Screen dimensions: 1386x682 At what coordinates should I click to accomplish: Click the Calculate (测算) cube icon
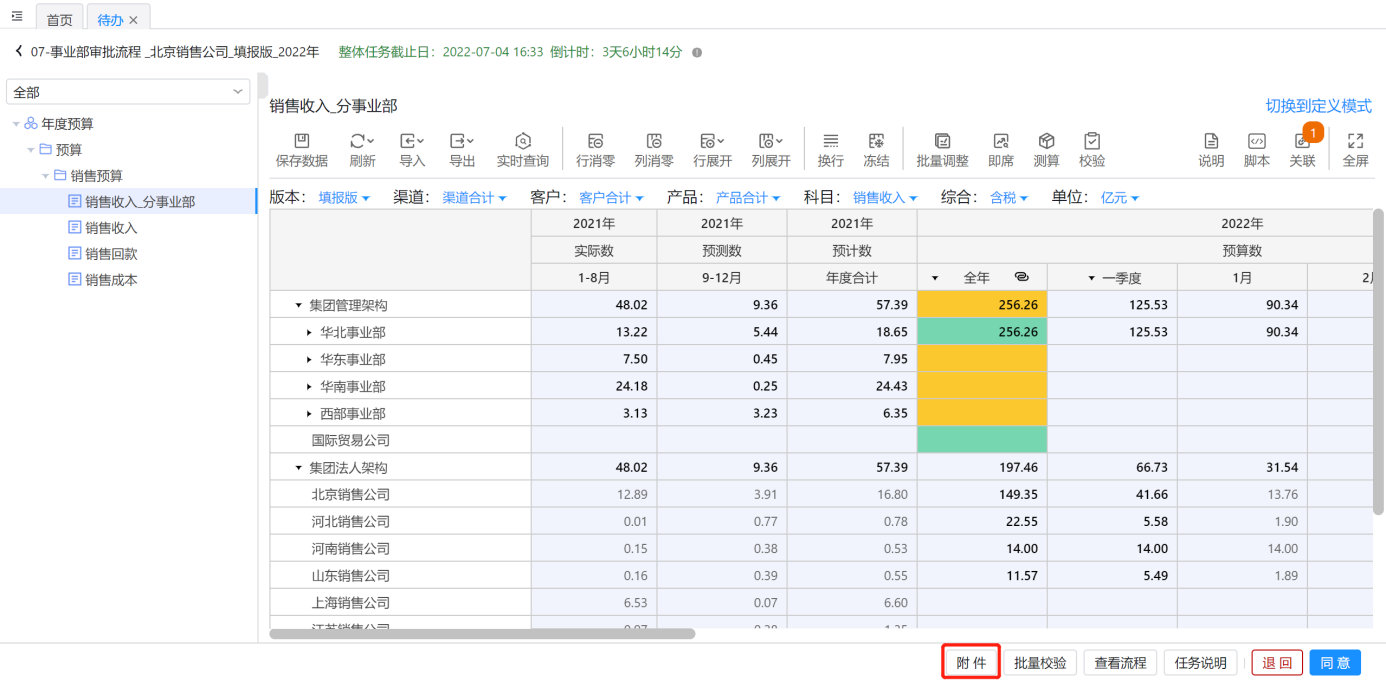pos(1046,142)
